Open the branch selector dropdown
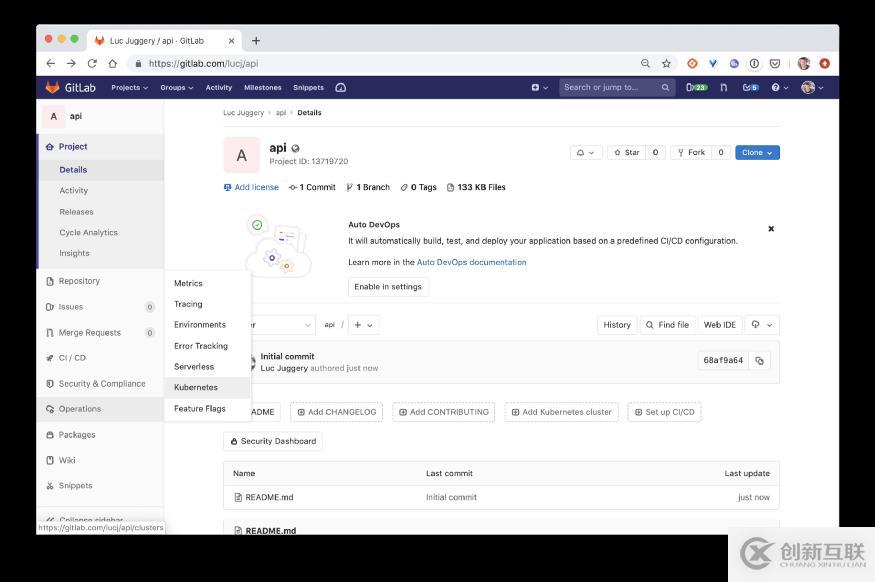This screenshot has height=582, width=875. click(283, 325)
